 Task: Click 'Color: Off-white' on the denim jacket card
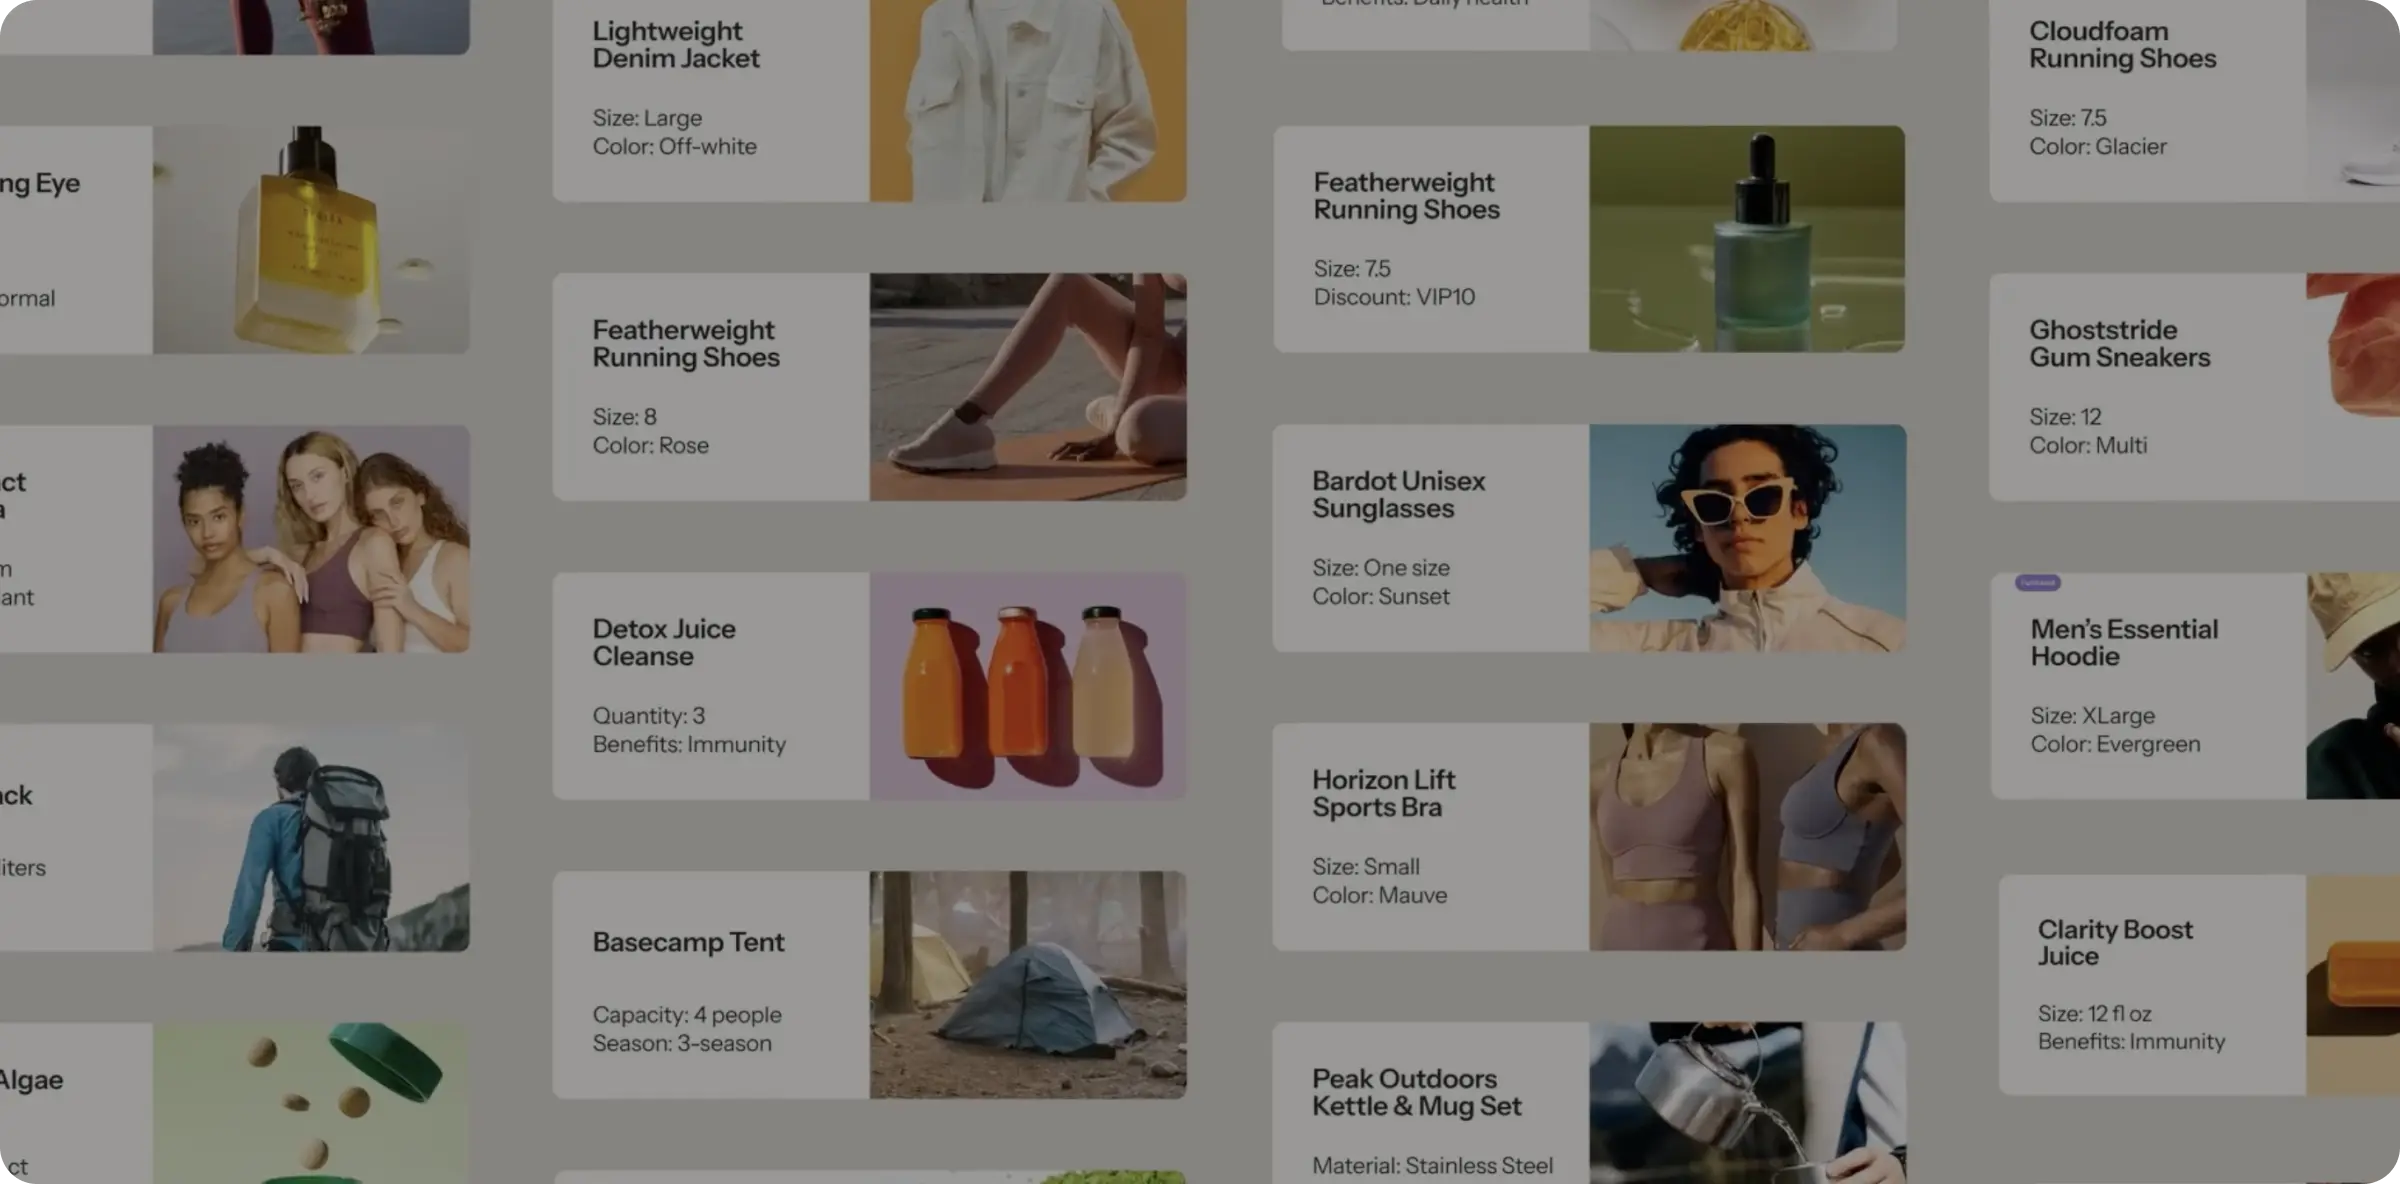(675, 146)
